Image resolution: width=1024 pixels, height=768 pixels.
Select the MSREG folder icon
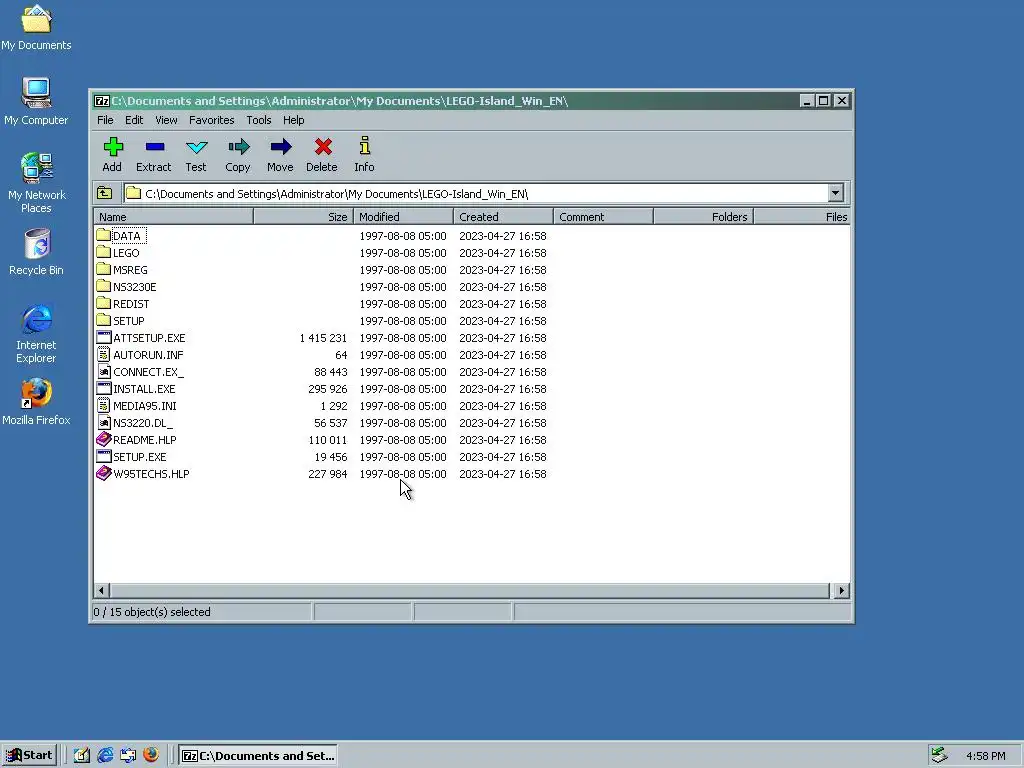point(103,269)
